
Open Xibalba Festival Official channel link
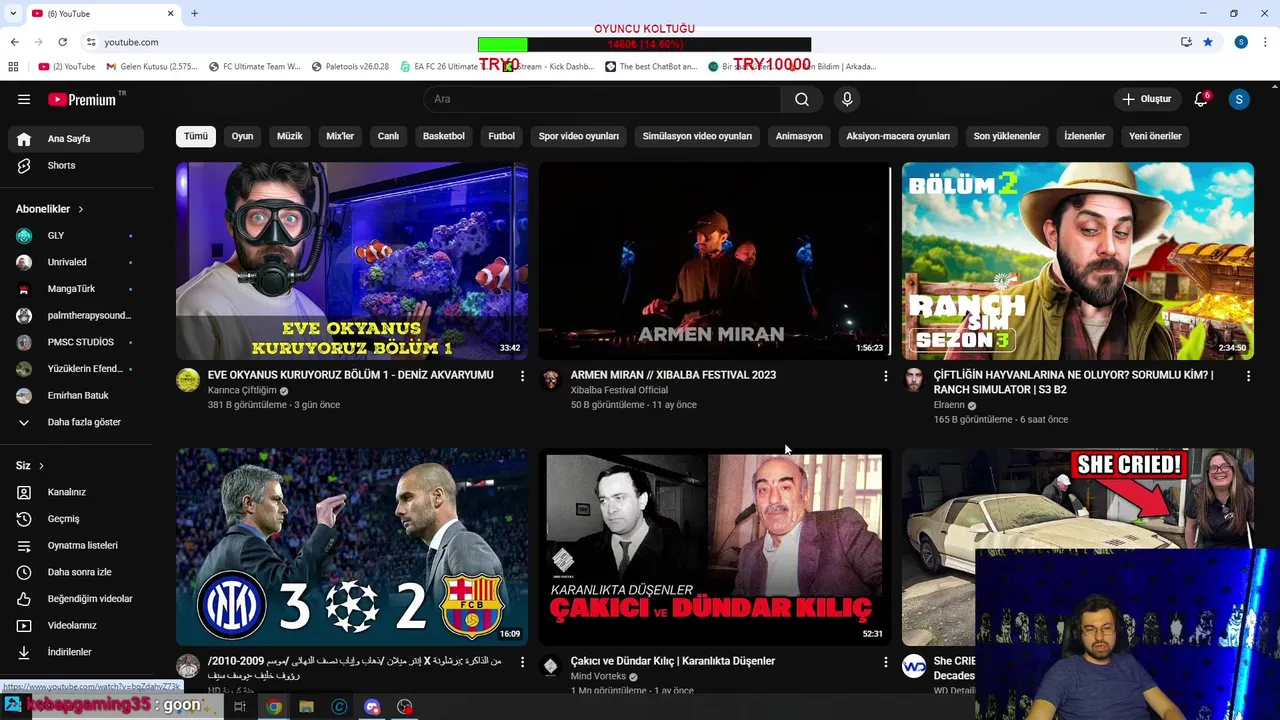619,390
